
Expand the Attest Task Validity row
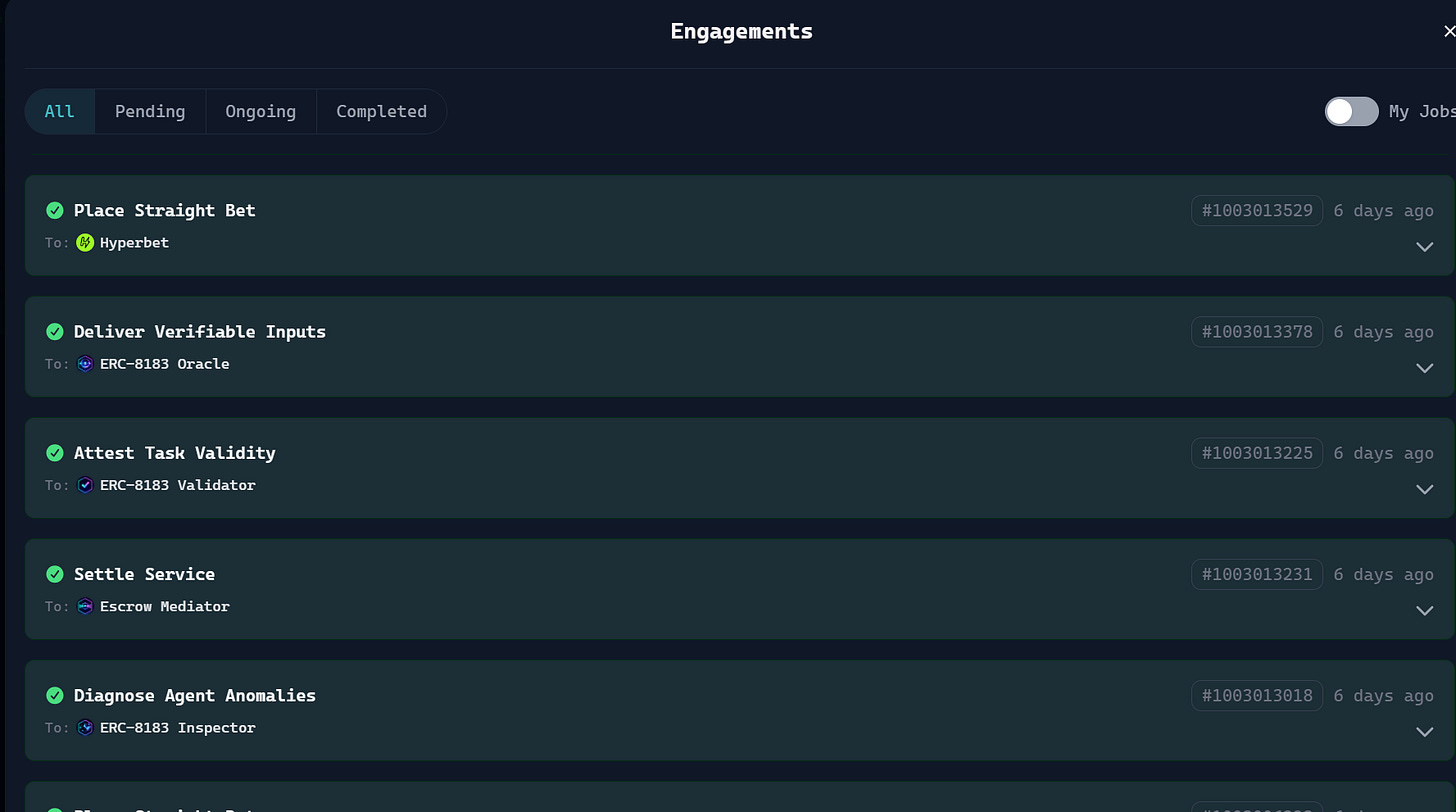coord(1425,489)
